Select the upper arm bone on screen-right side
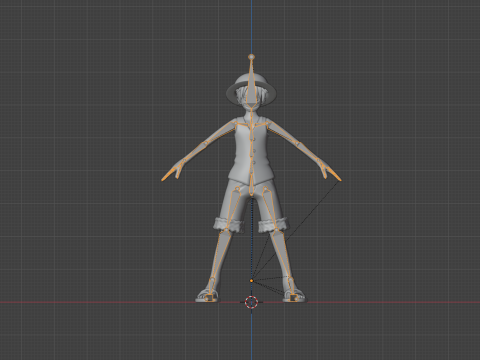The image size is (480, 360). tap(283, 133)
